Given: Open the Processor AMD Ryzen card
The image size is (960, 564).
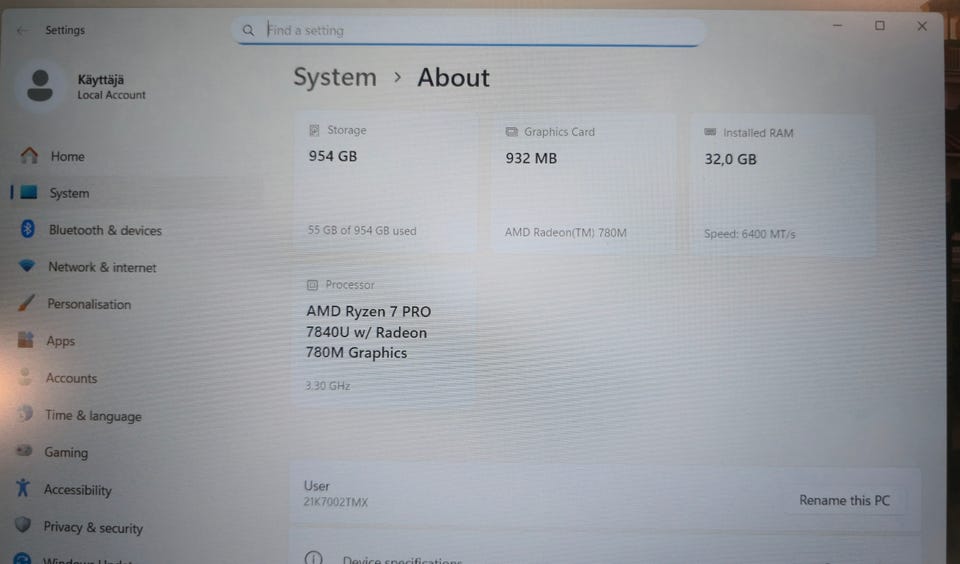Looking at the screenshot, I should coord(384,338).
